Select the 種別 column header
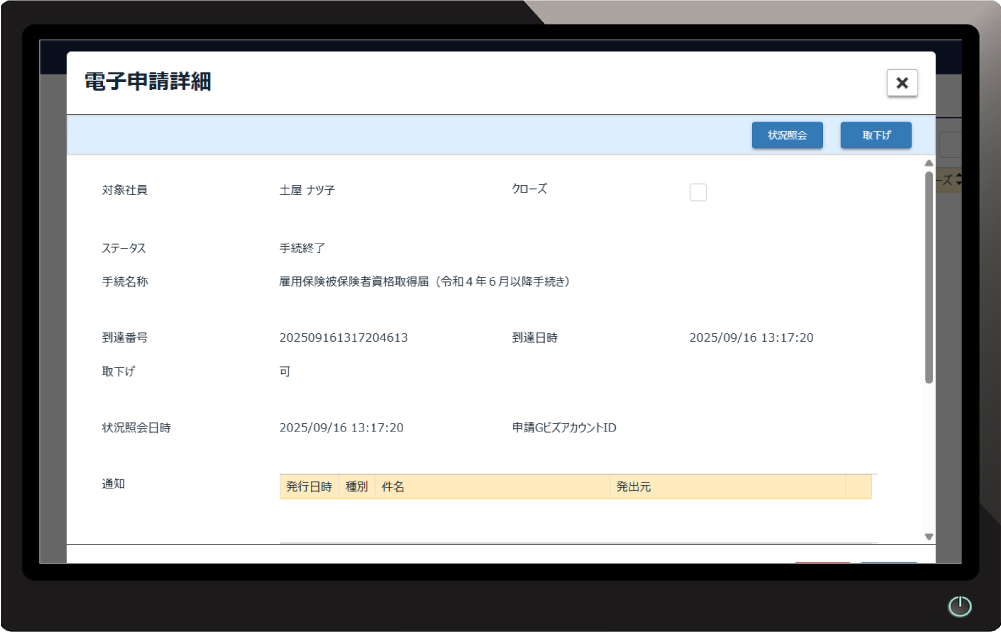The image size is (1001, 632). pos(357,487)
